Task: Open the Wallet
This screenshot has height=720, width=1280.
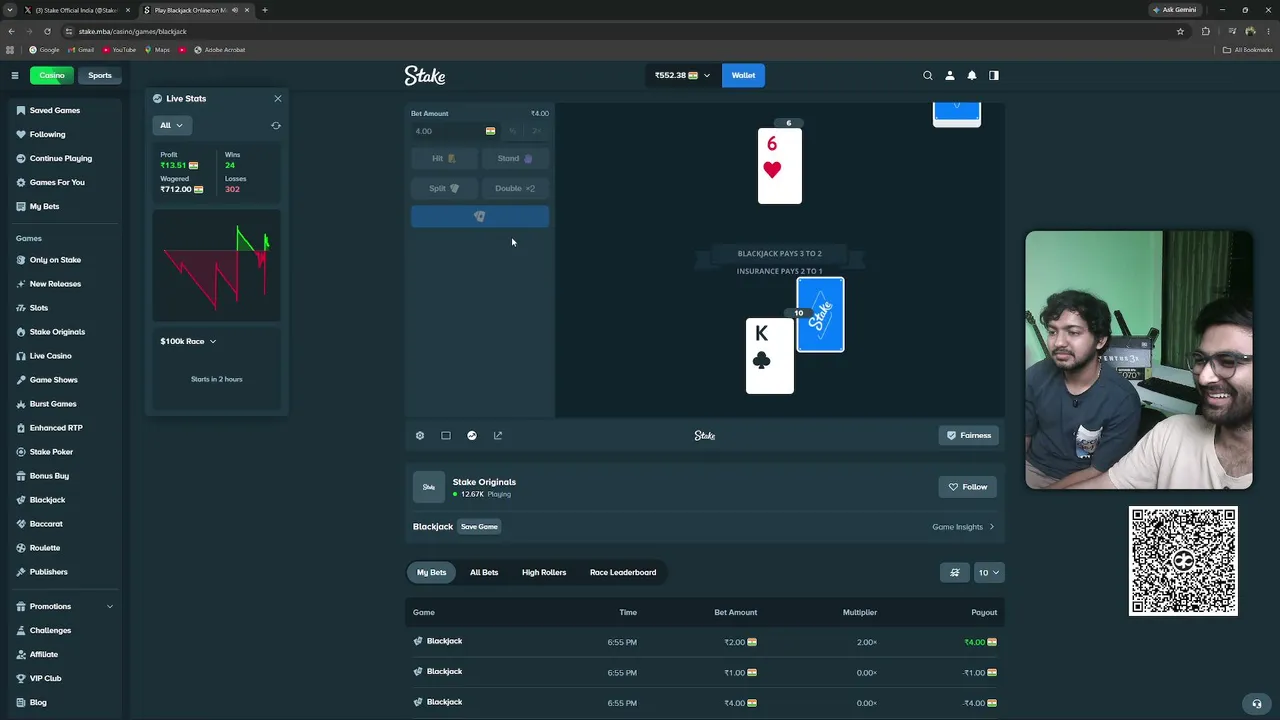Action: pos(743,75)
